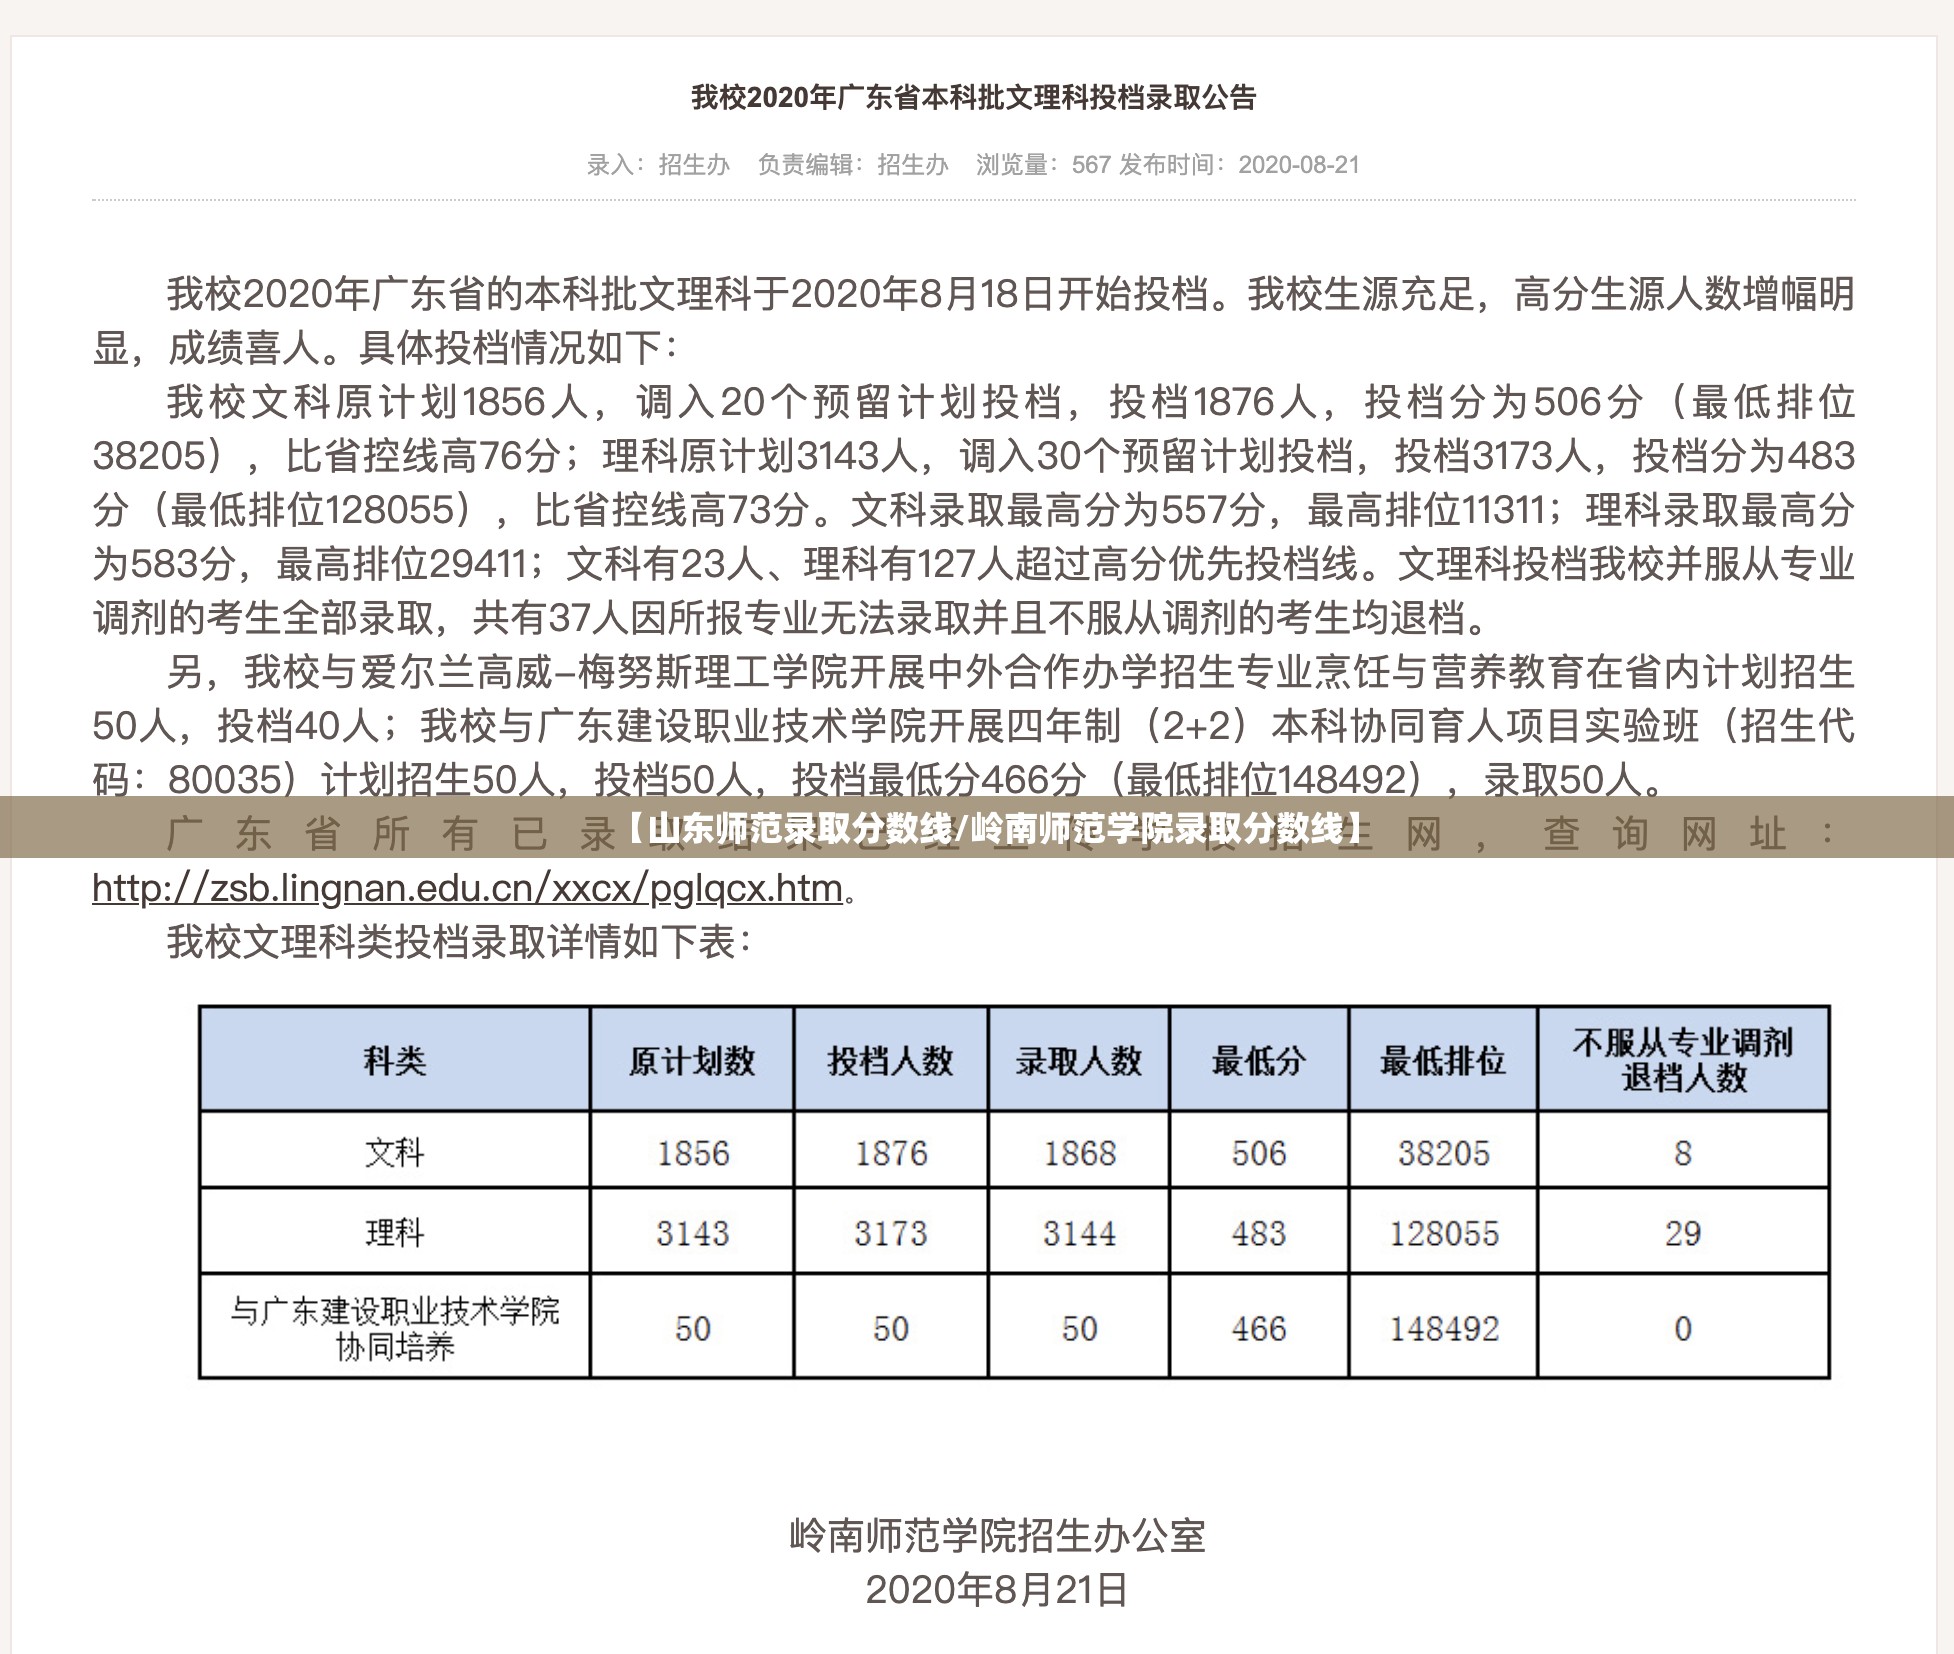Click the 不服从专业调剂退档人数 header
Viewport: 1954px width, 1654px height.
(x=1683, y=1060)
